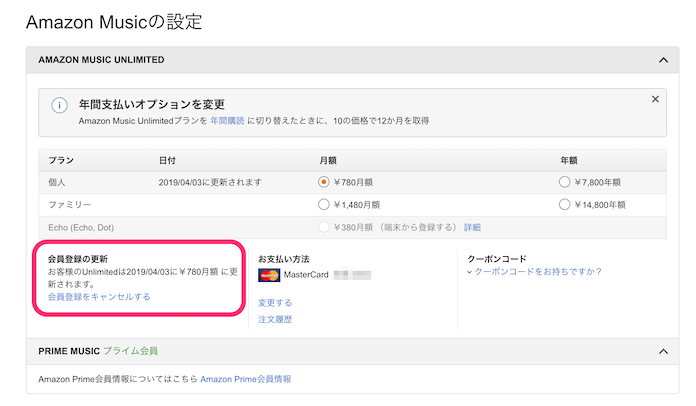Open the 注文履歴 order history link
Image resolution: width=696 pixels, height=406 pixels.
pyautogui.click(x=275, y=319)
